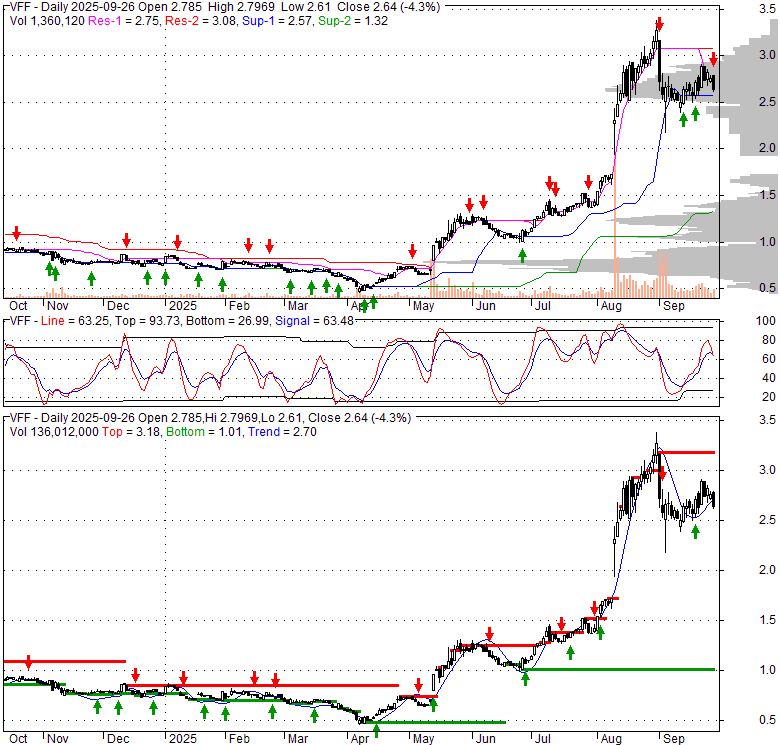Click the Res-2 = 3.08 label
Image resolution: width=780 pixels, height=745 pixels.
coord(200,21)
